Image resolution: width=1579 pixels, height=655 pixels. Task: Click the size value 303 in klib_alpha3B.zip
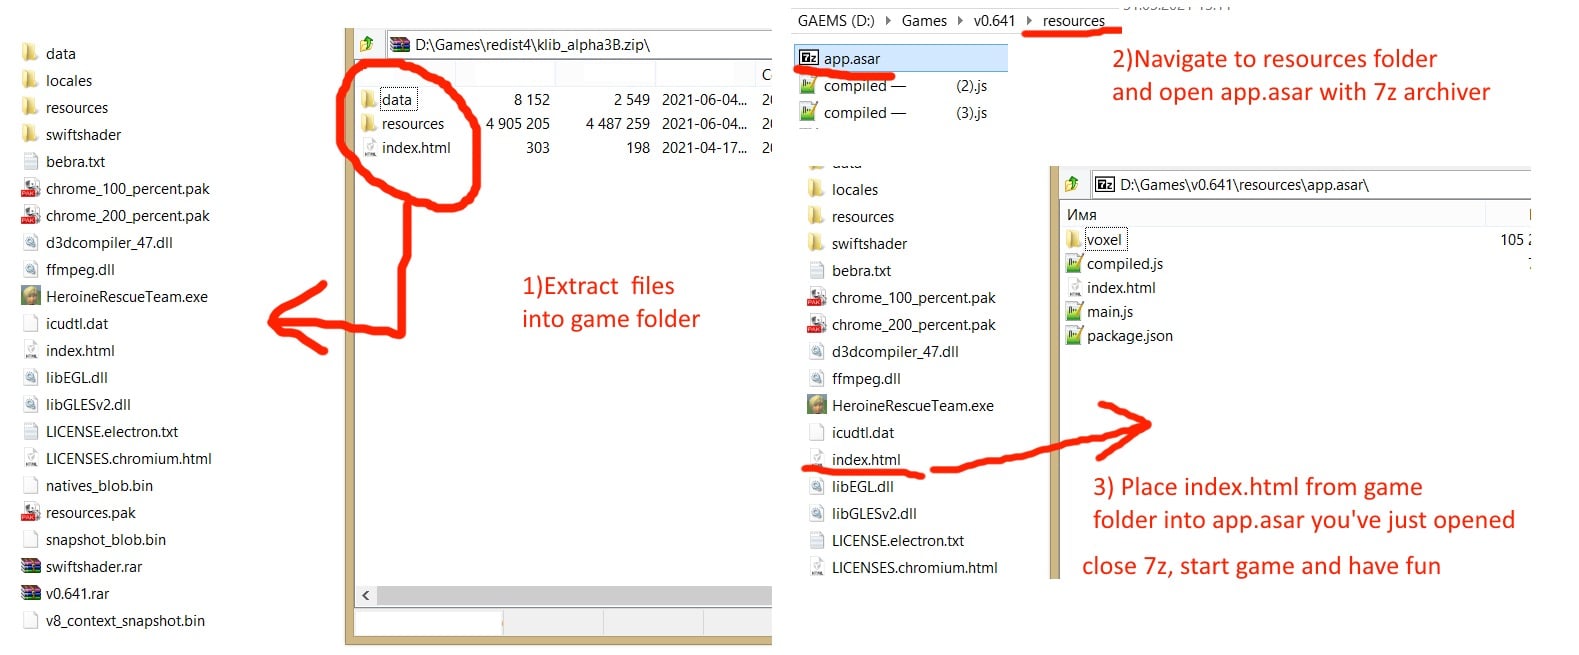pyautogui.click(x=538, y=148)
